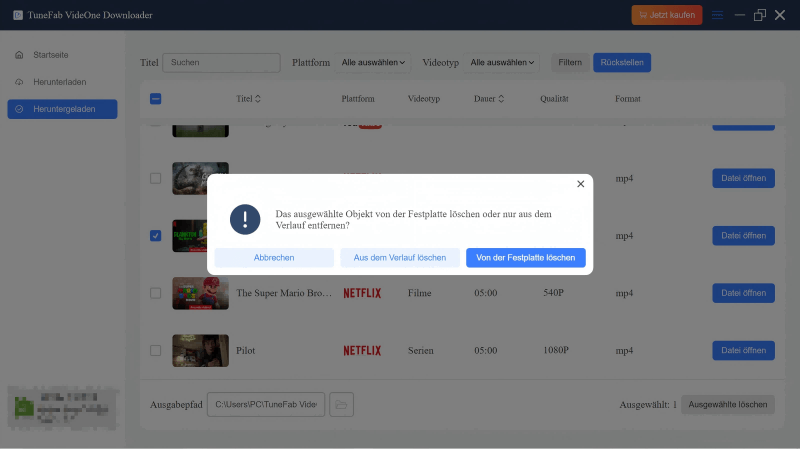This screenshot has width=800, height=449.
Task: Click the Titel search input field
Action: (221, 63)
